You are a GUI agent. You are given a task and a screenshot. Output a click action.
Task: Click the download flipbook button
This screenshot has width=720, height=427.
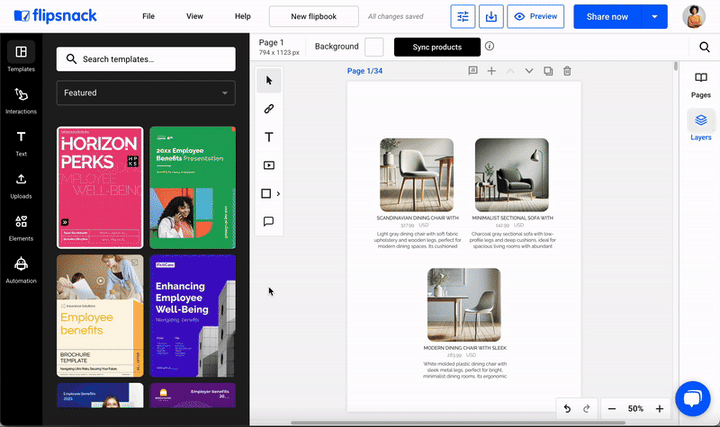point(491,17)
